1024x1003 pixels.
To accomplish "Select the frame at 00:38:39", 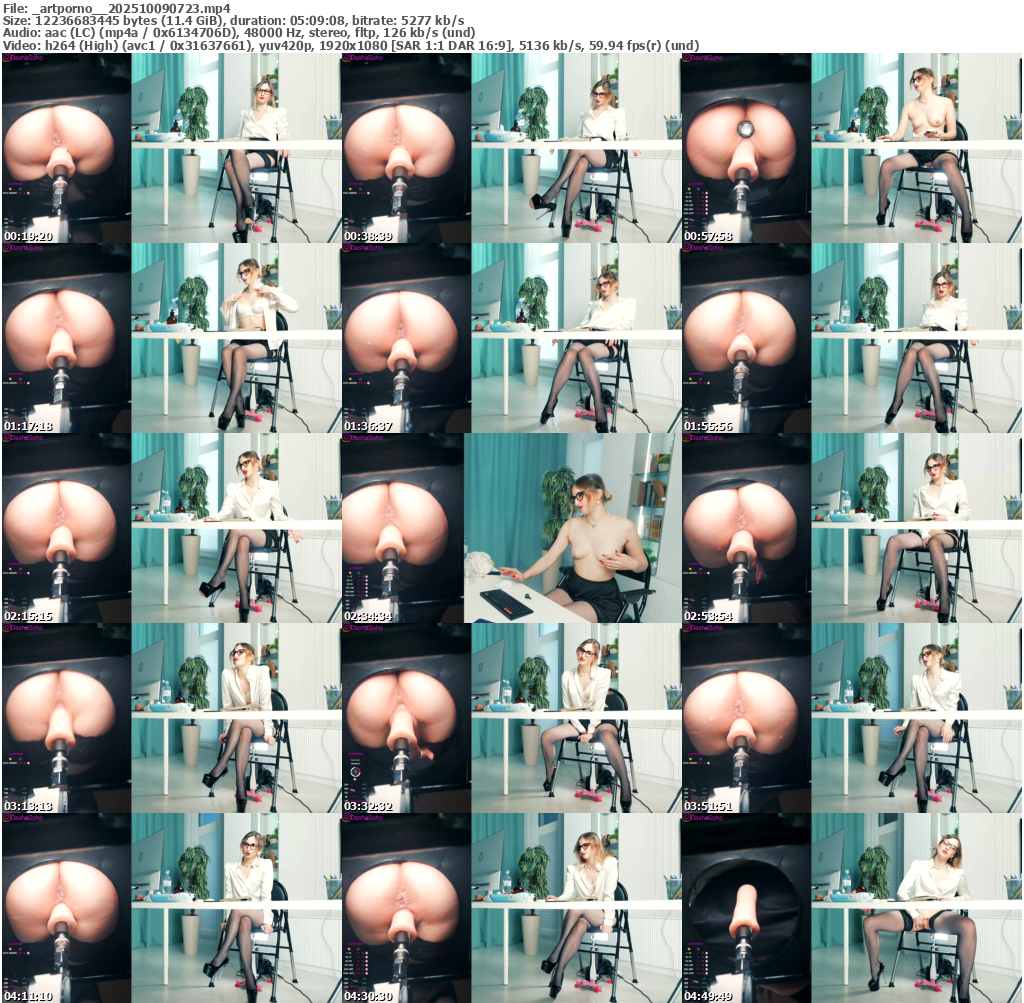I will click(x=511, y=148).
